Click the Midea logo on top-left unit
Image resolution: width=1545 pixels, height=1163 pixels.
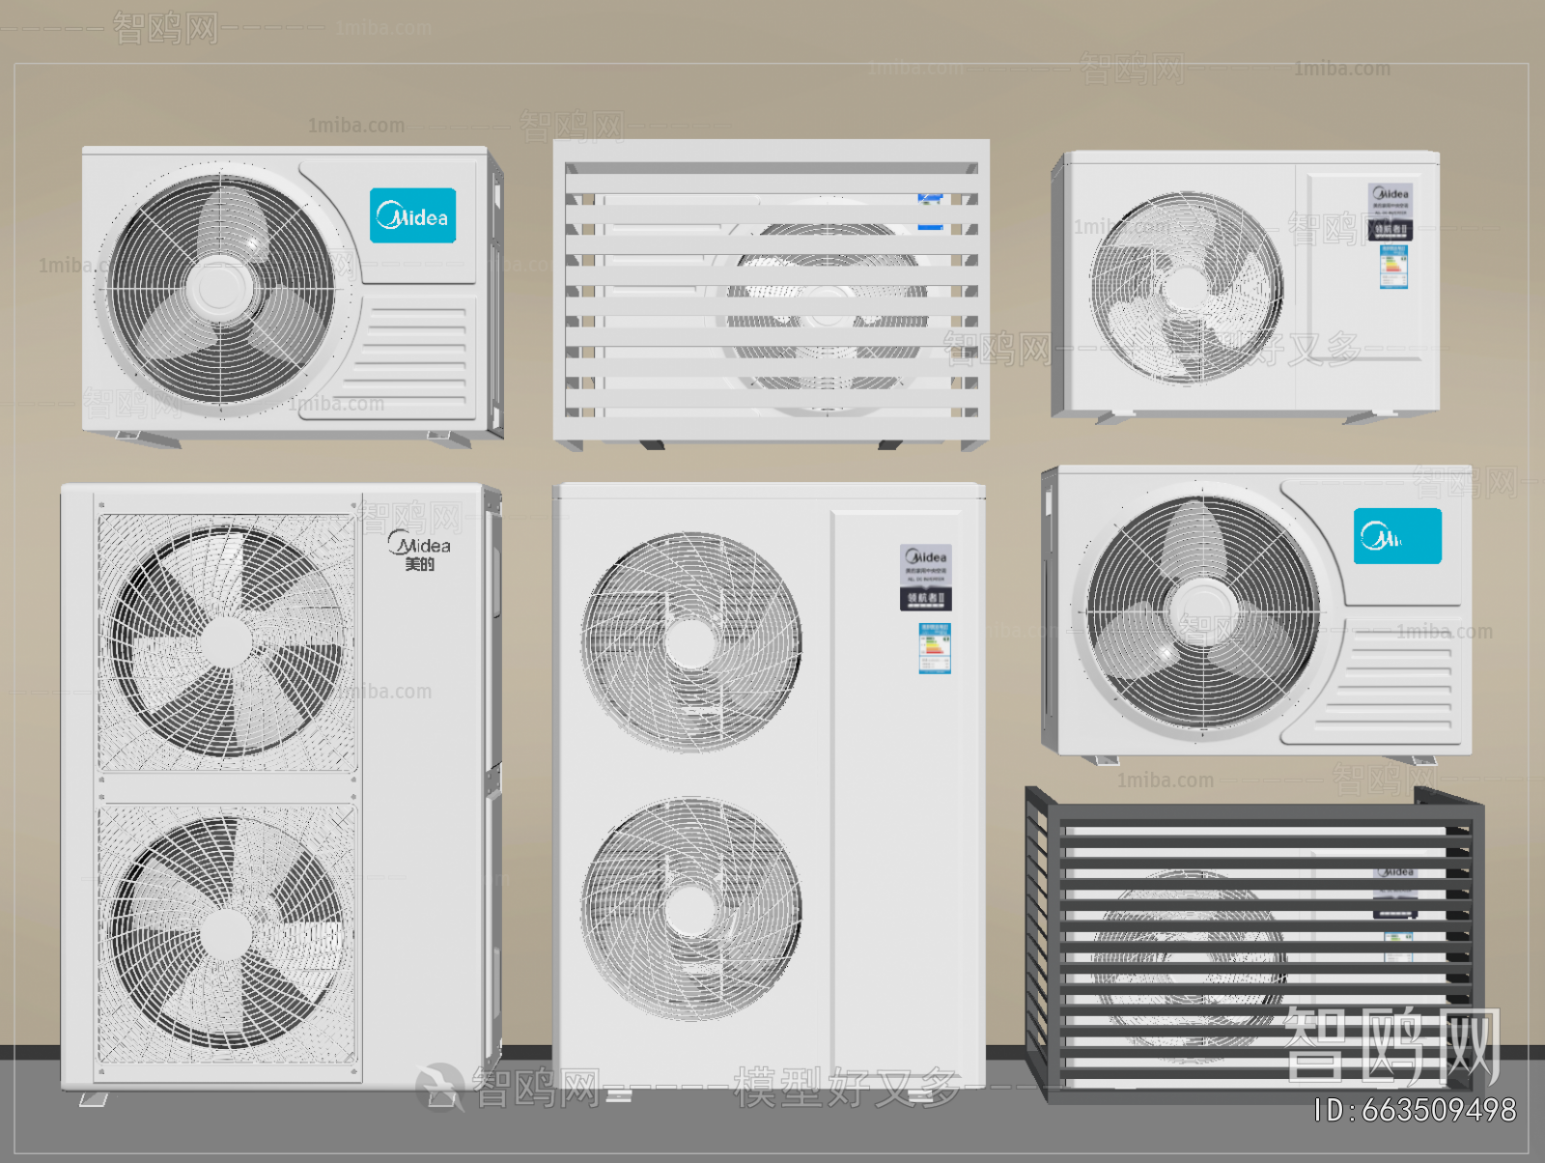coord(413,214)
